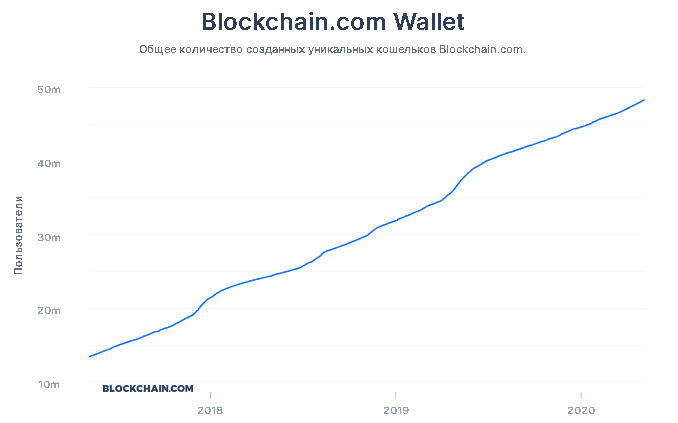The image size is (678, 423).
Task: Click the tick mark above 2020
Action: (581, 395)
